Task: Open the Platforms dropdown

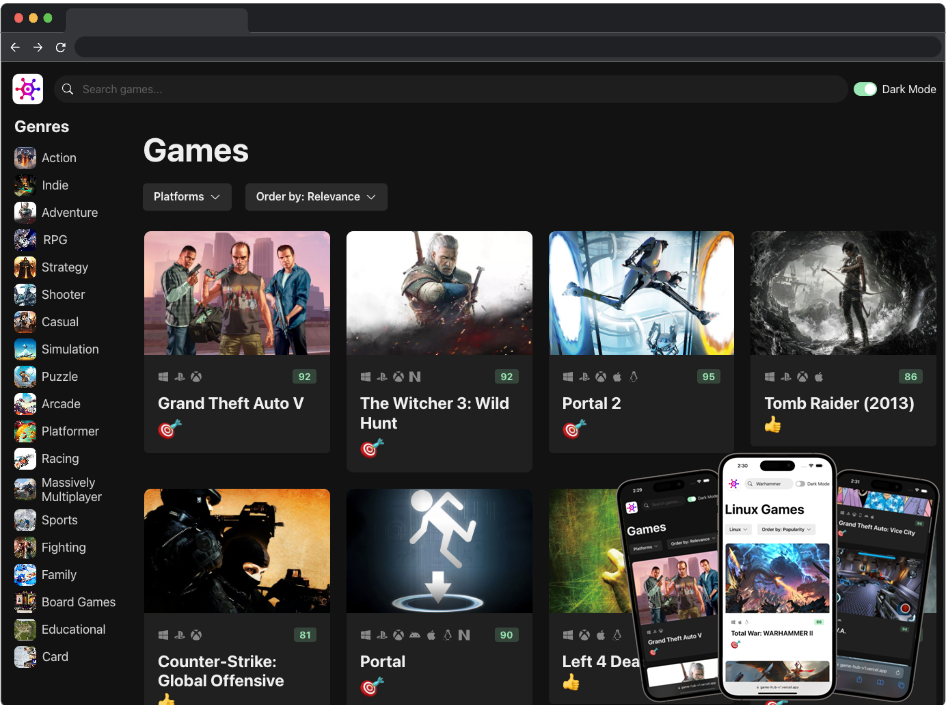Action: [x=187, y=197]
